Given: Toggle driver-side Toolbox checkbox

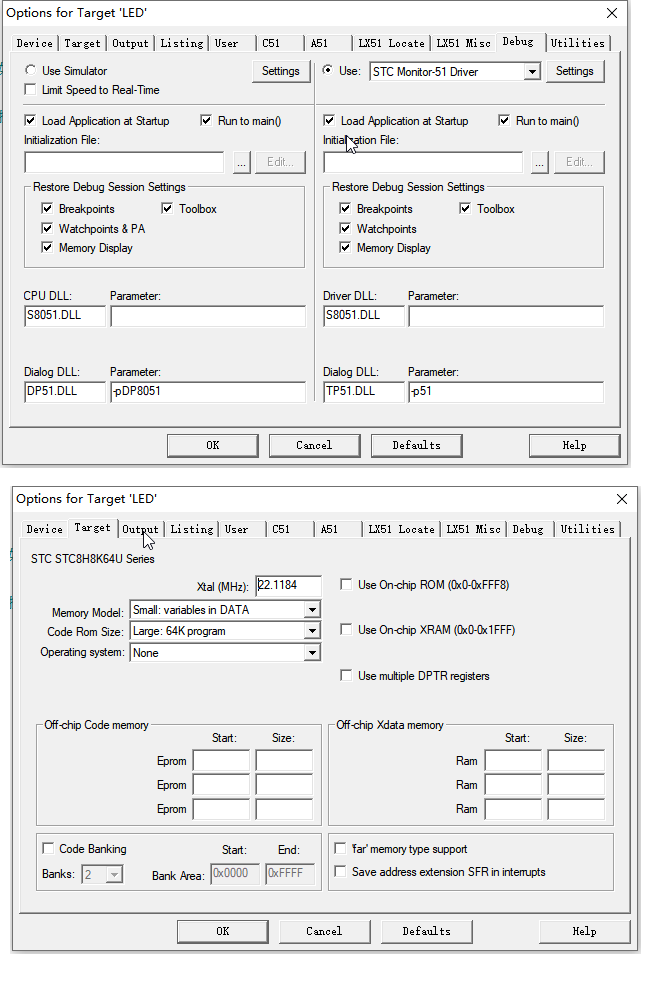Looking at the screenshot, I should (x=465, y=208).
